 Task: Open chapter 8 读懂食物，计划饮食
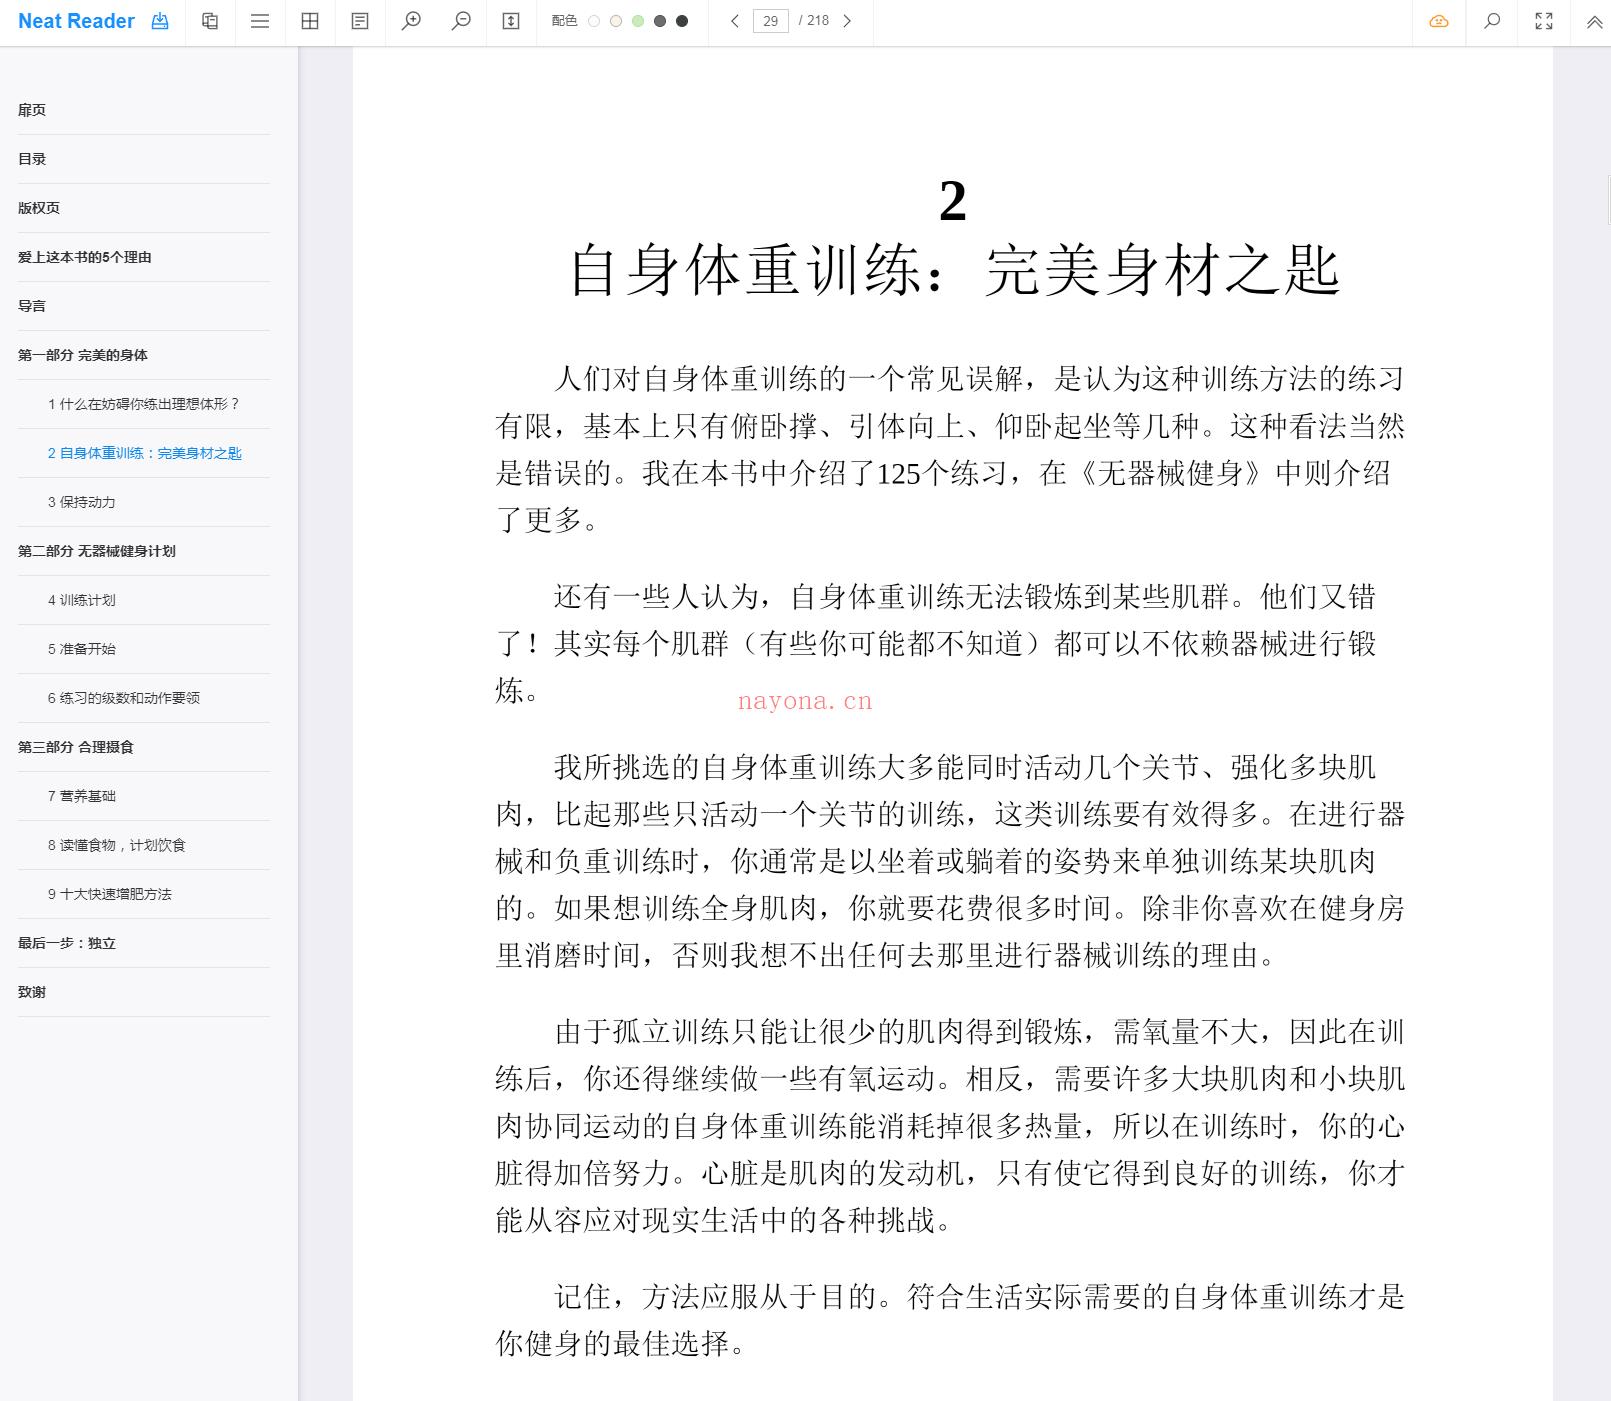pos(144,845)
